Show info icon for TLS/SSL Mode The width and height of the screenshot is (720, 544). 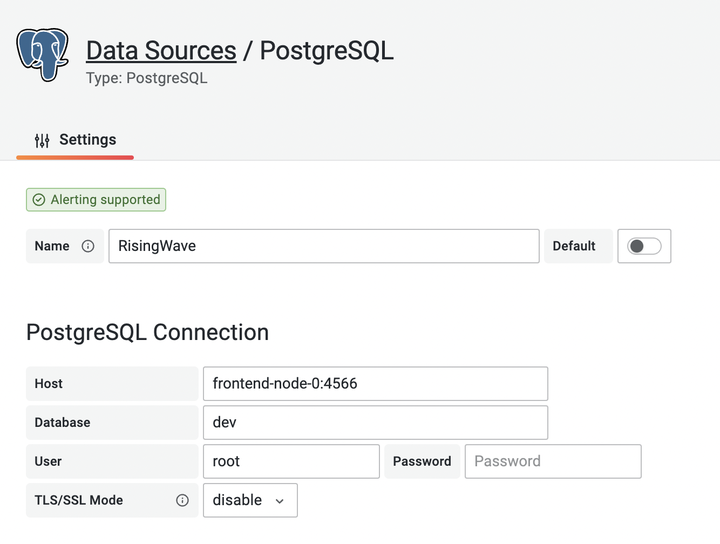tap(182, 500)
